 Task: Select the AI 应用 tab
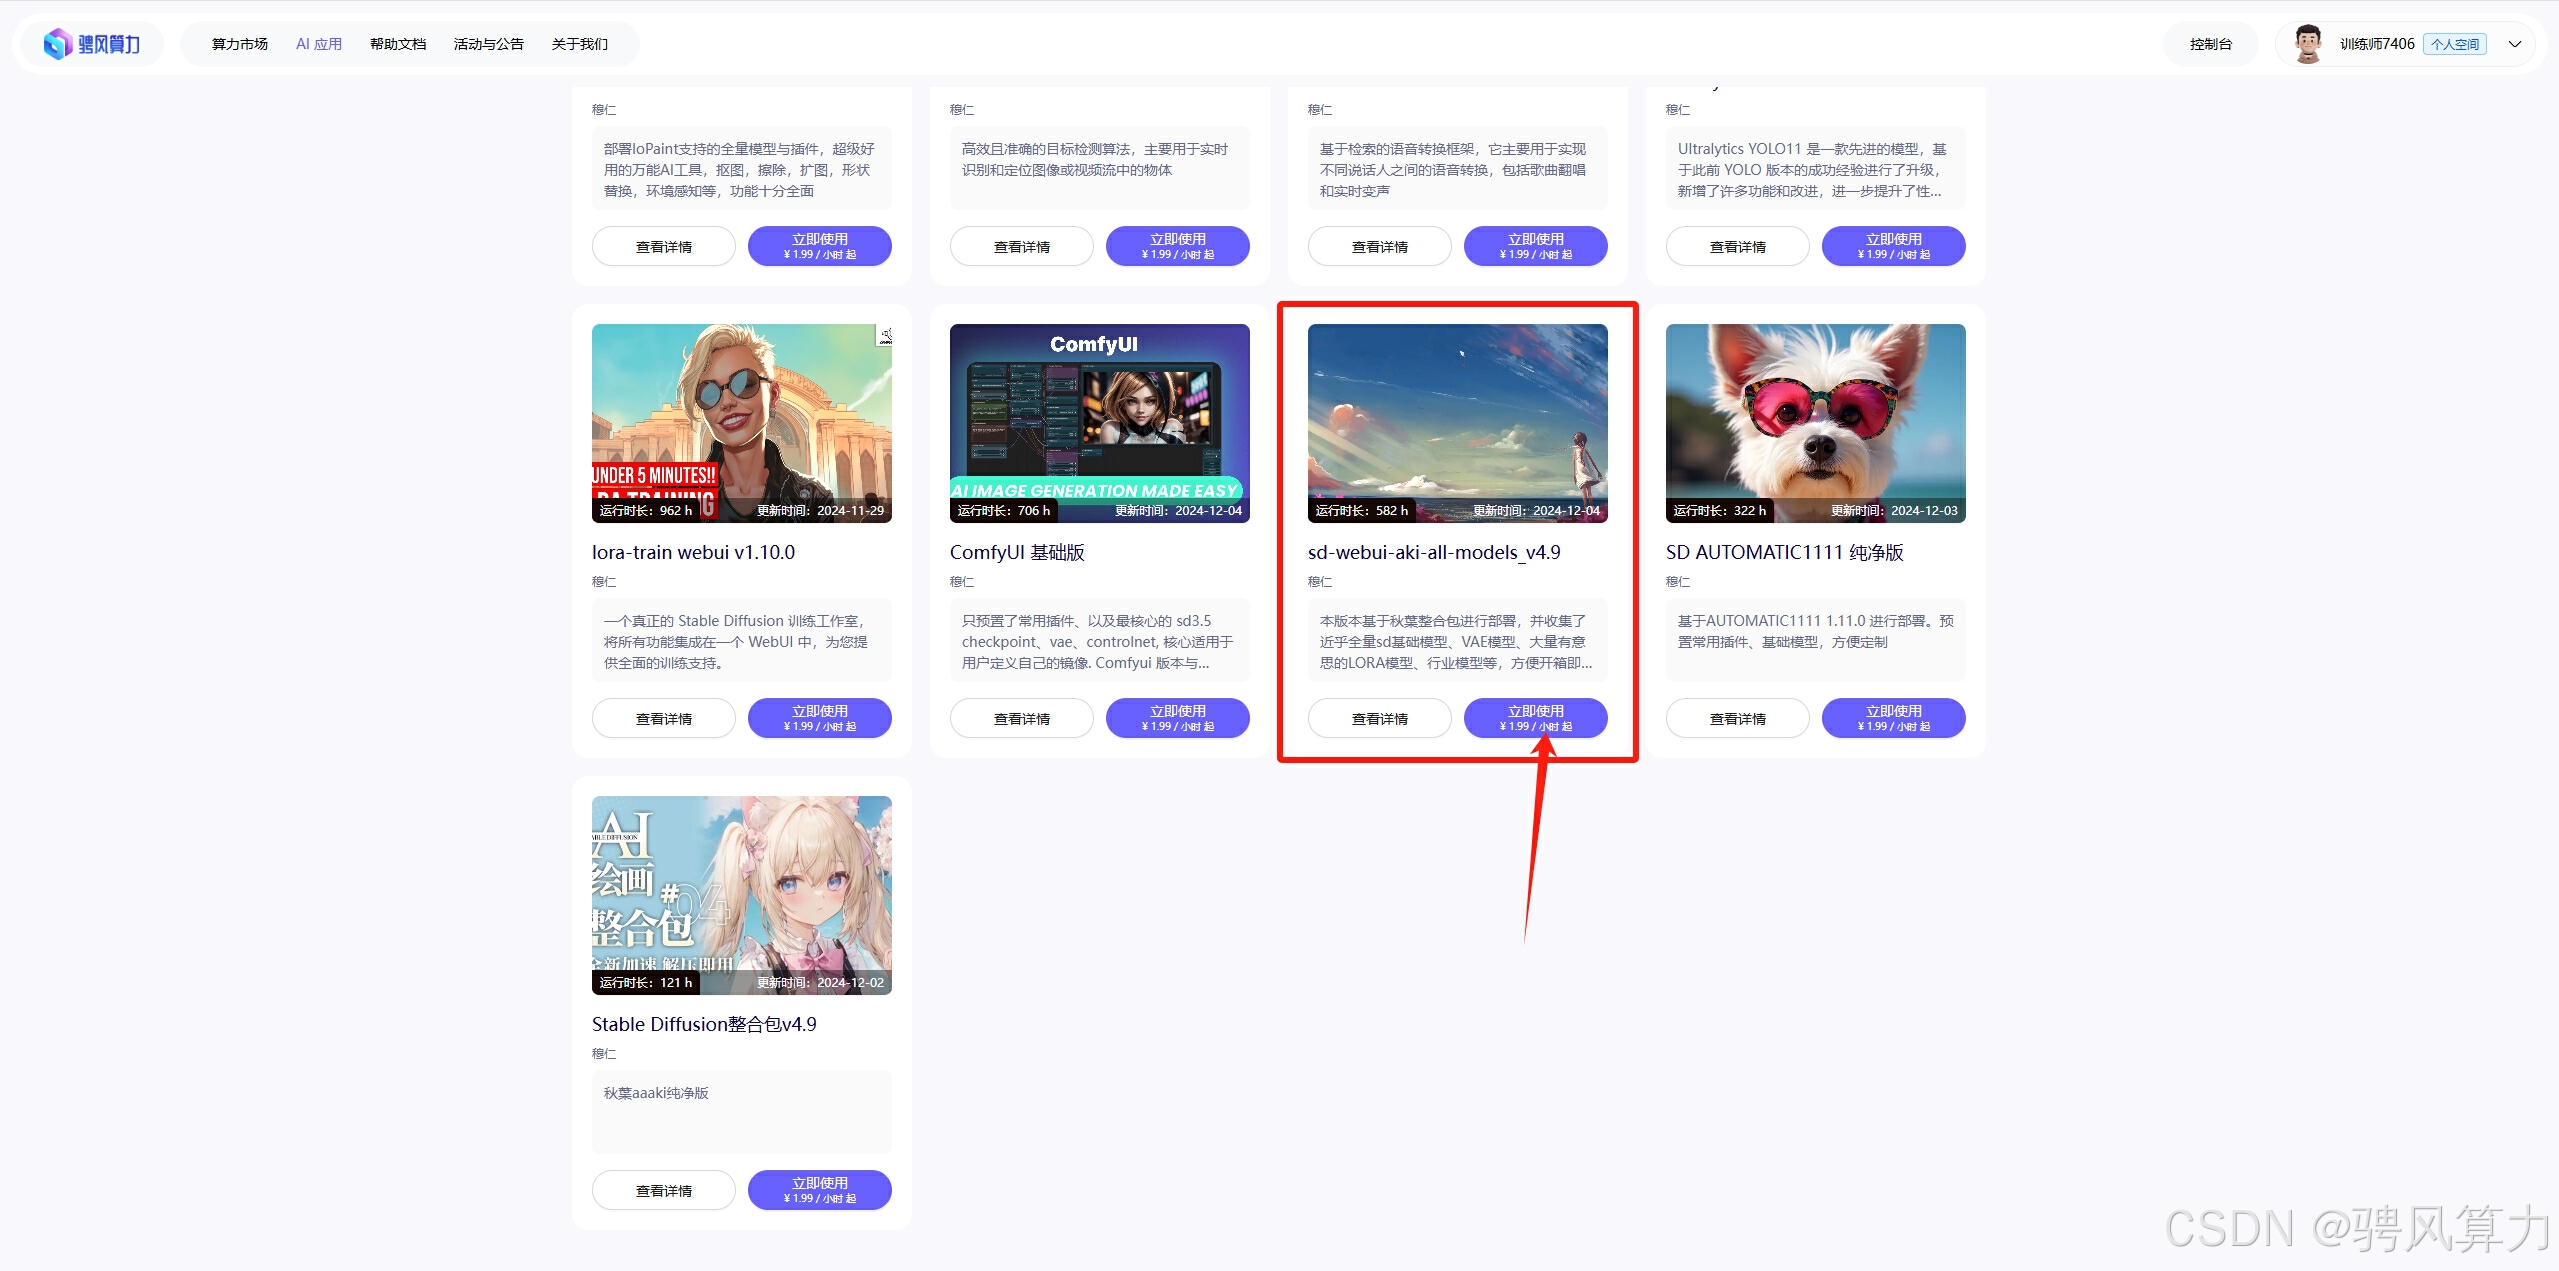pyautogui.click(x=319, y=44)
